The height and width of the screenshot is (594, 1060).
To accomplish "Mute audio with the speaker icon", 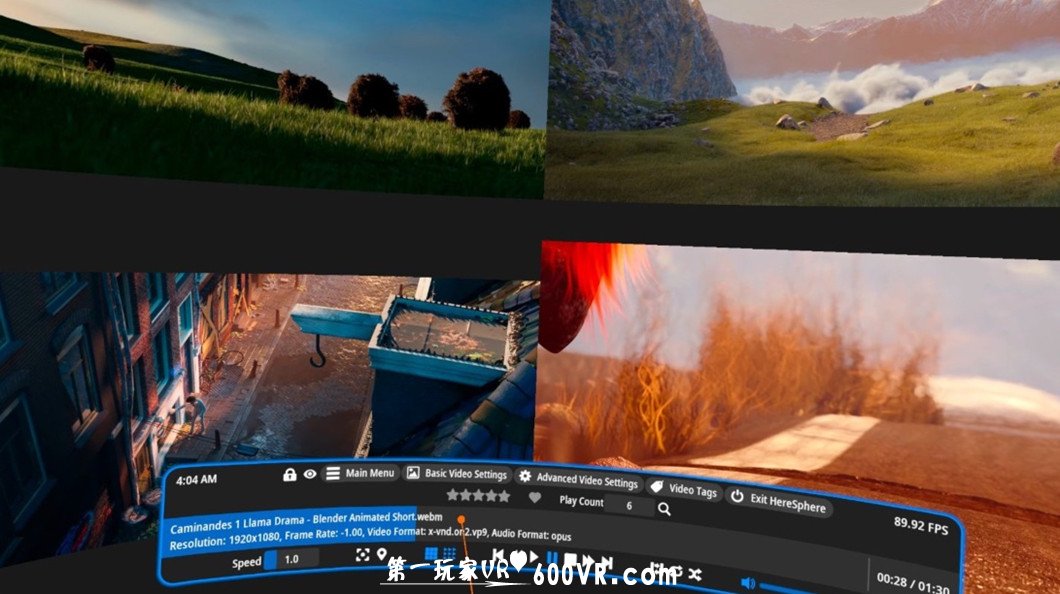I will (x=748, y=583).
